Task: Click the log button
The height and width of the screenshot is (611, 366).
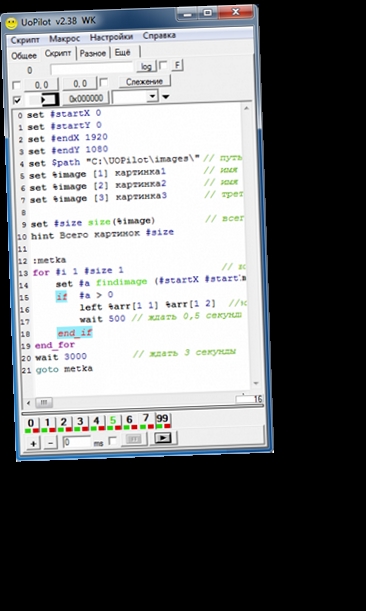Action: point(146,67)
